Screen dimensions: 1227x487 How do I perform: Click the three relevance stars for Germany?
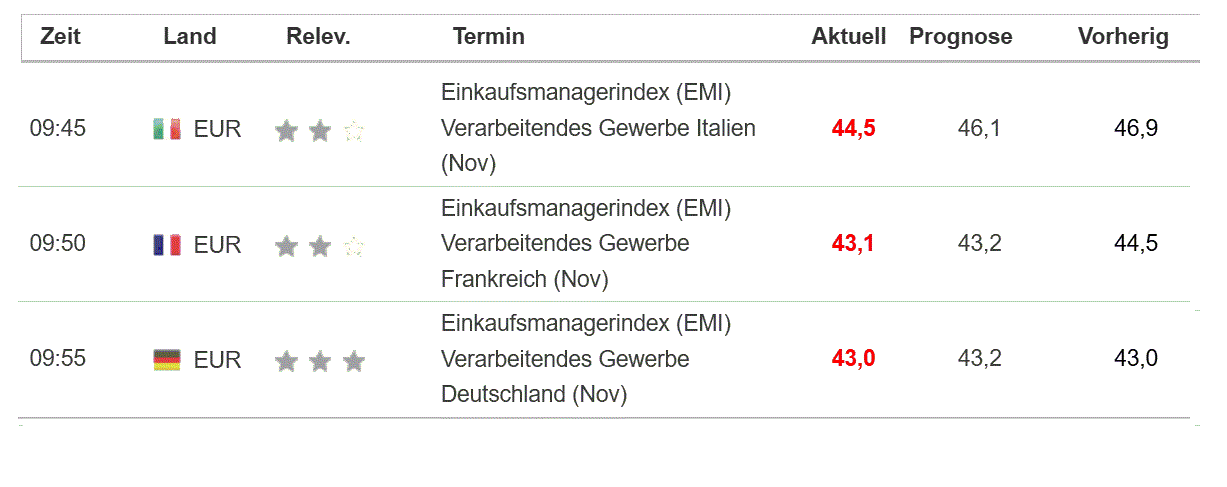pyautogui.click(x=319, y=360)
